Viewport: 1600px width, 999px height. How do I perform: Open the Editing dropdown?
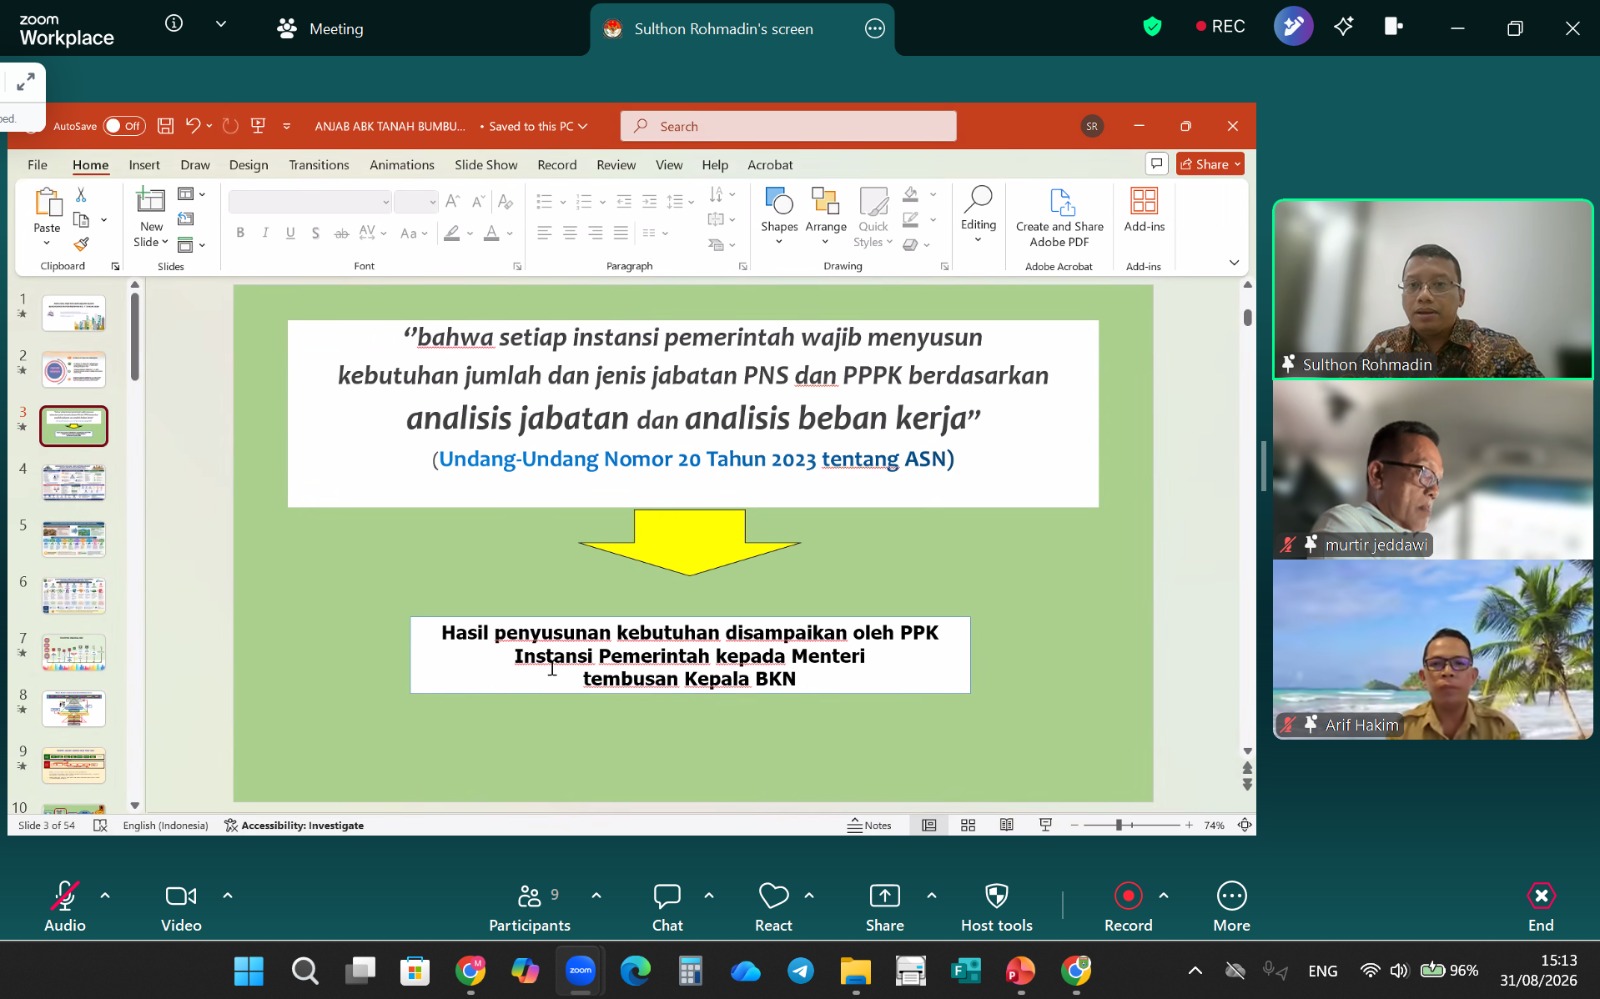(978, 215)
